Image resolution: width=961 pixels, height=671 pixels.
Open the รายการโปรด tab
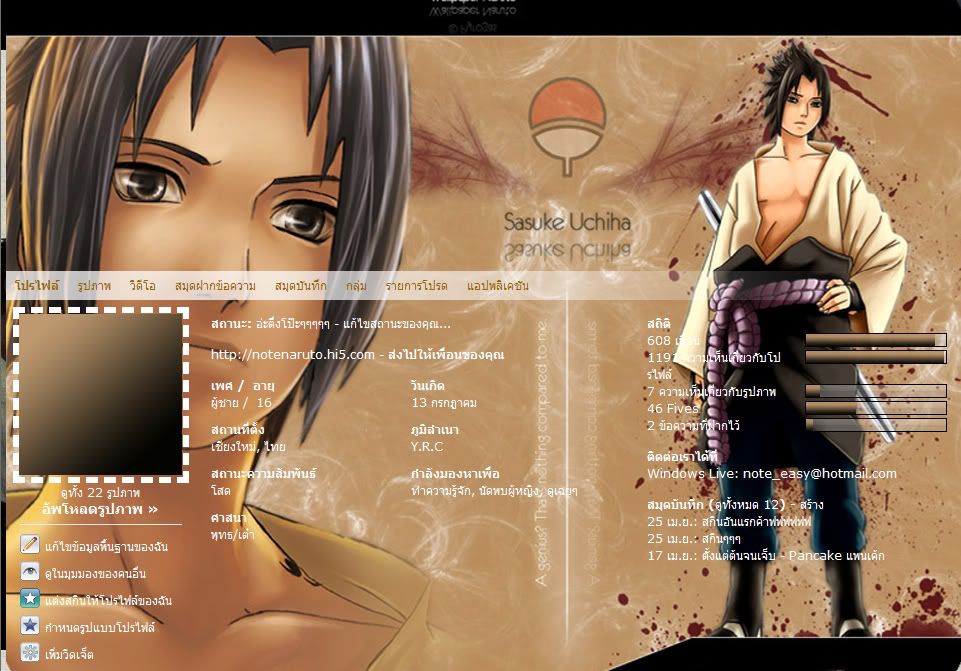pyautogui.click(x=416, y=286)
